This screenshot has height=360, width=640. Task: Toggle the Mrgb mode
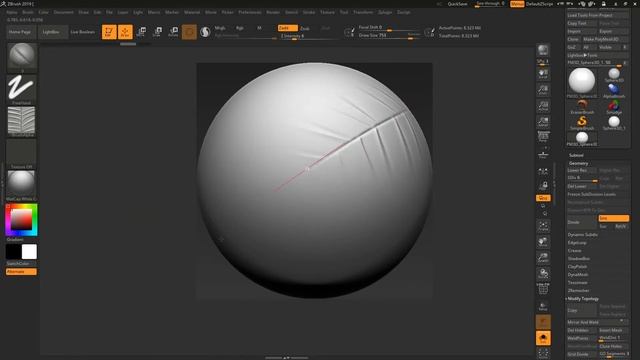[x=220, y=28]
